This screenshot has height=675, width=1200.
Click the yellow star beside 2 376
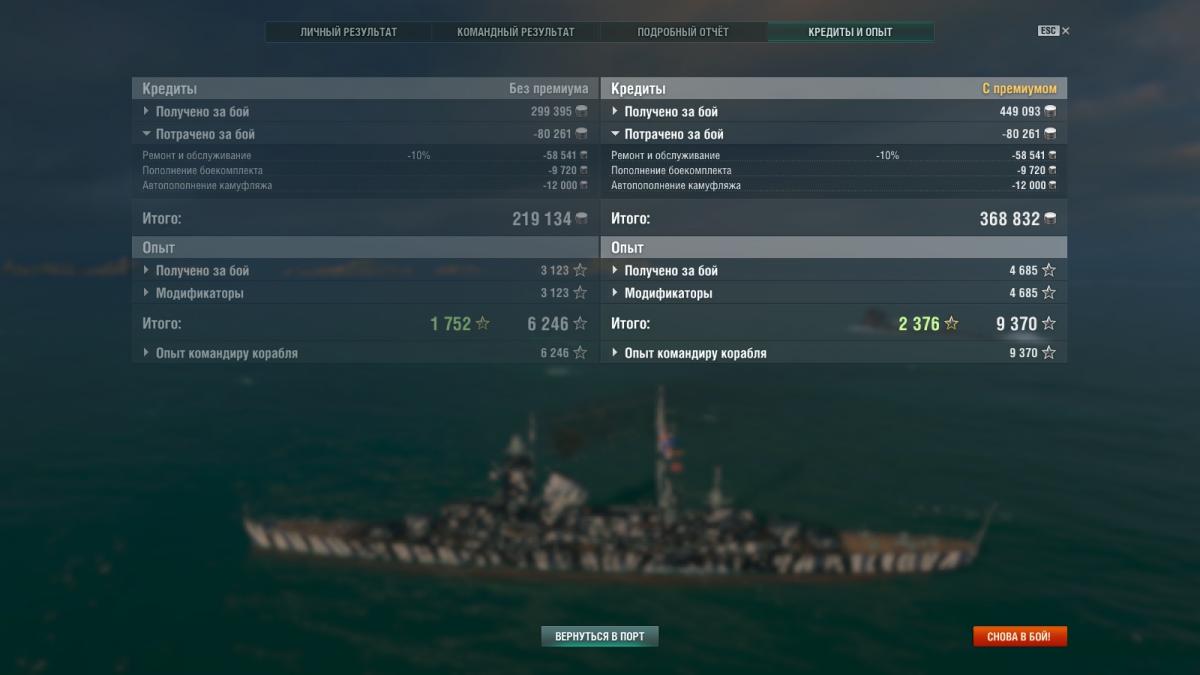tap(951, 324)
